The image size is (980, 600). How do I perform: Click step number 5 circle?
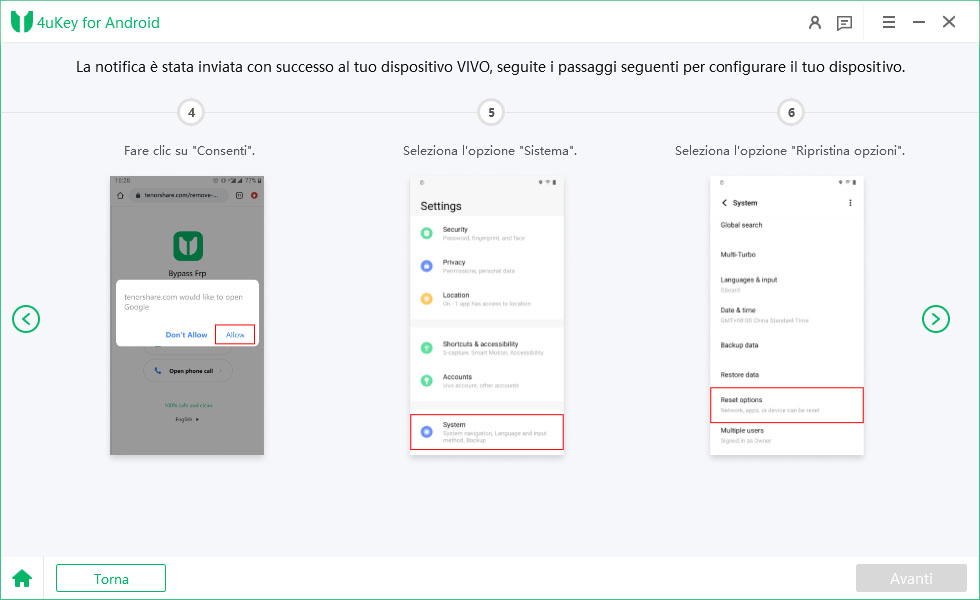[x=491, y=112]
